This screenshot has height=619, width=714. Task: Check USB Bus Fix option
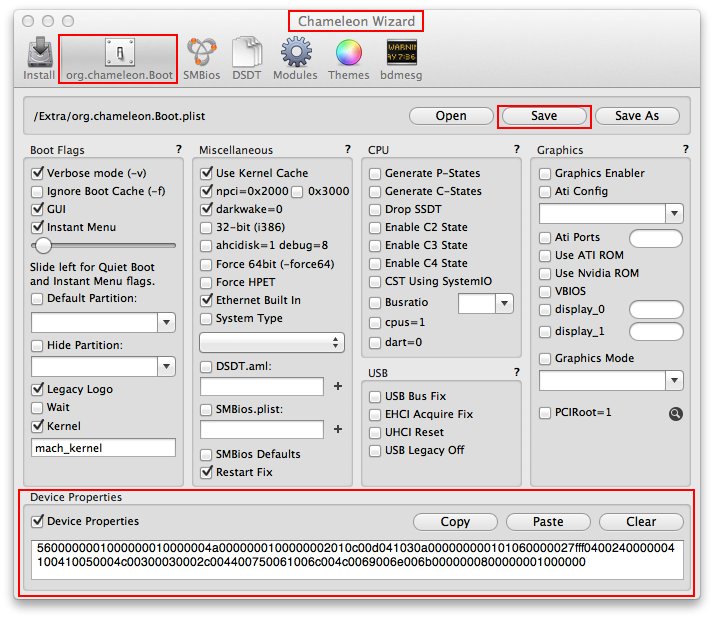[375, 397]
